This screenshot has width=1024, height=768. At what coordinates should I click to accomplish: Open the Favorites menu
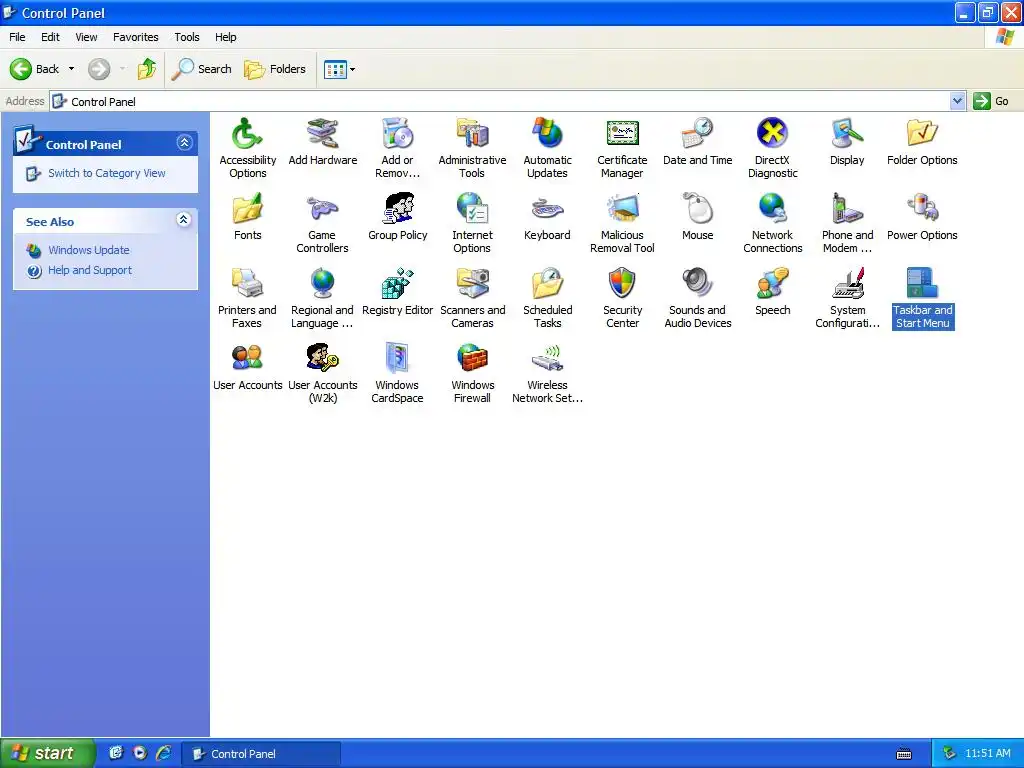tap(136, 37)
